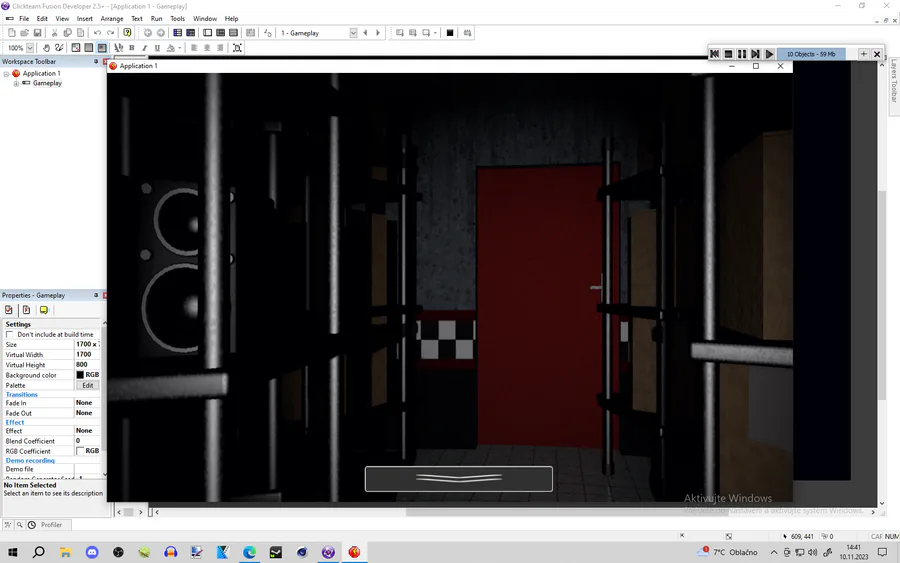Click the Paste icon in the toolbar
Viewport: 900px width, 563px height.
click(x=80, y=33)
